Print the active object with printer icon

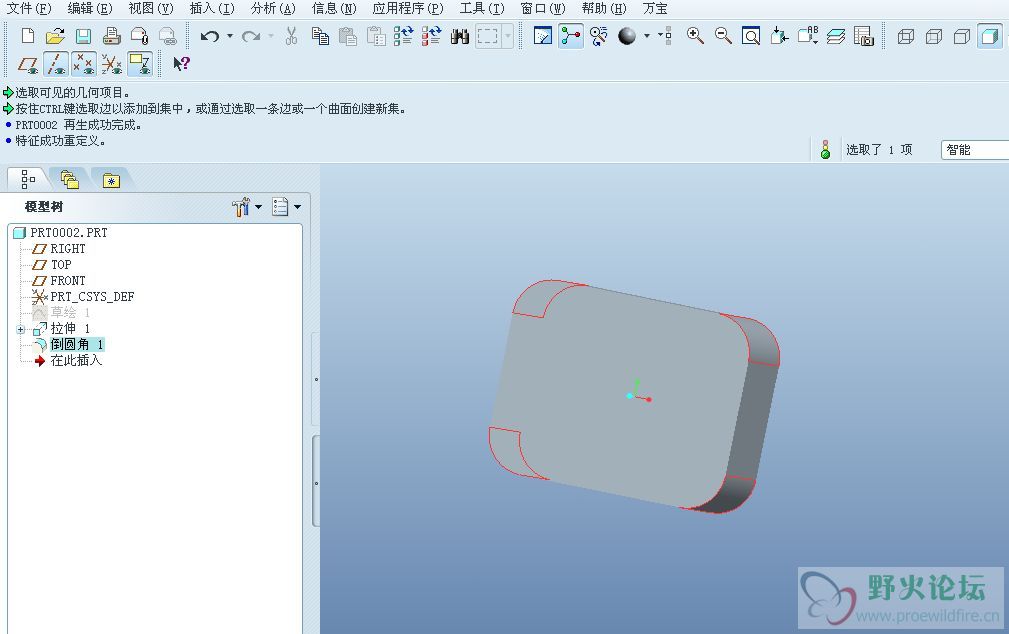111,35
